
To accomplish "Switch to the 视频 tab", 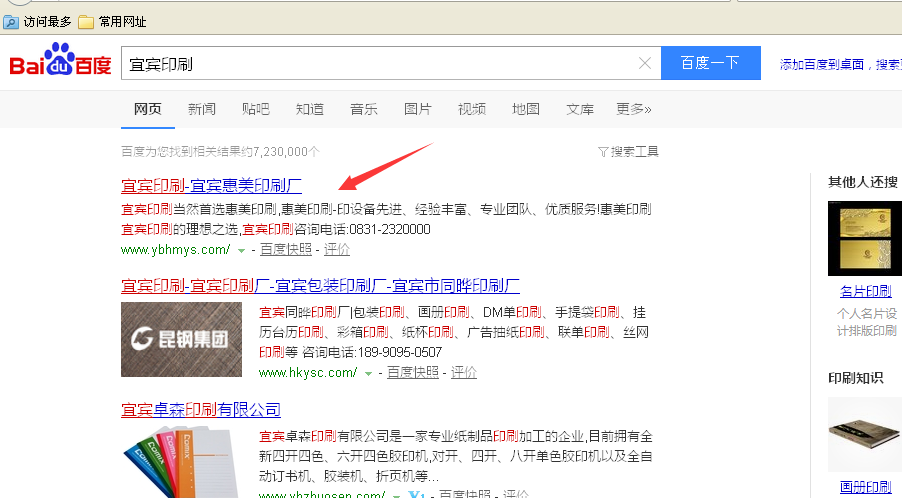I will 472,109.
